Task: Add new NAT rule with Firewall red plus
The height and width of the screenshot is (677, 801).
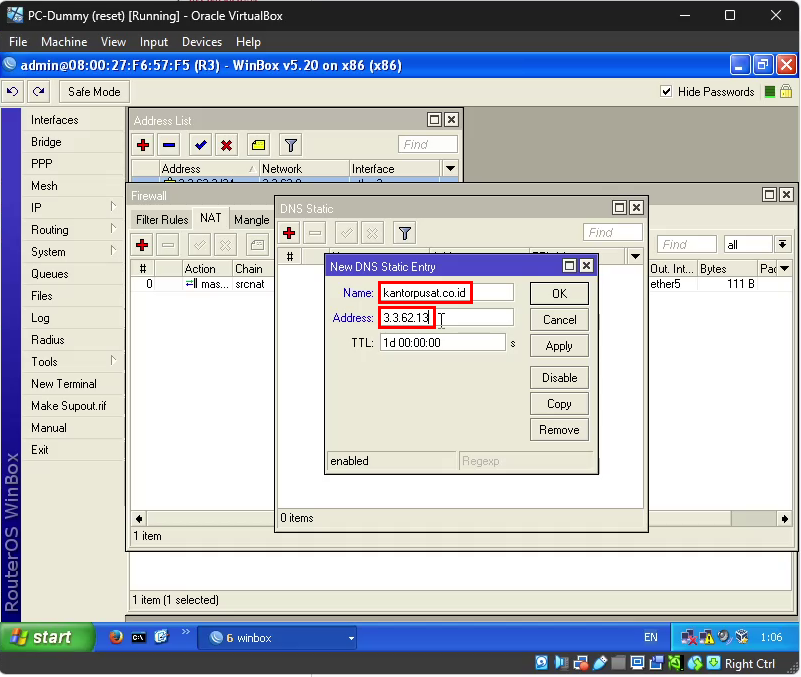Action: point(142,245)
